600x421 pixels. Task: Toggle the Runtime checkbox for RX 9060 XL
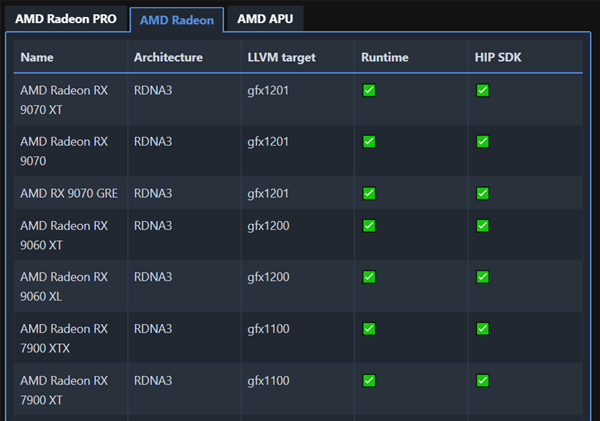[369, 277]
